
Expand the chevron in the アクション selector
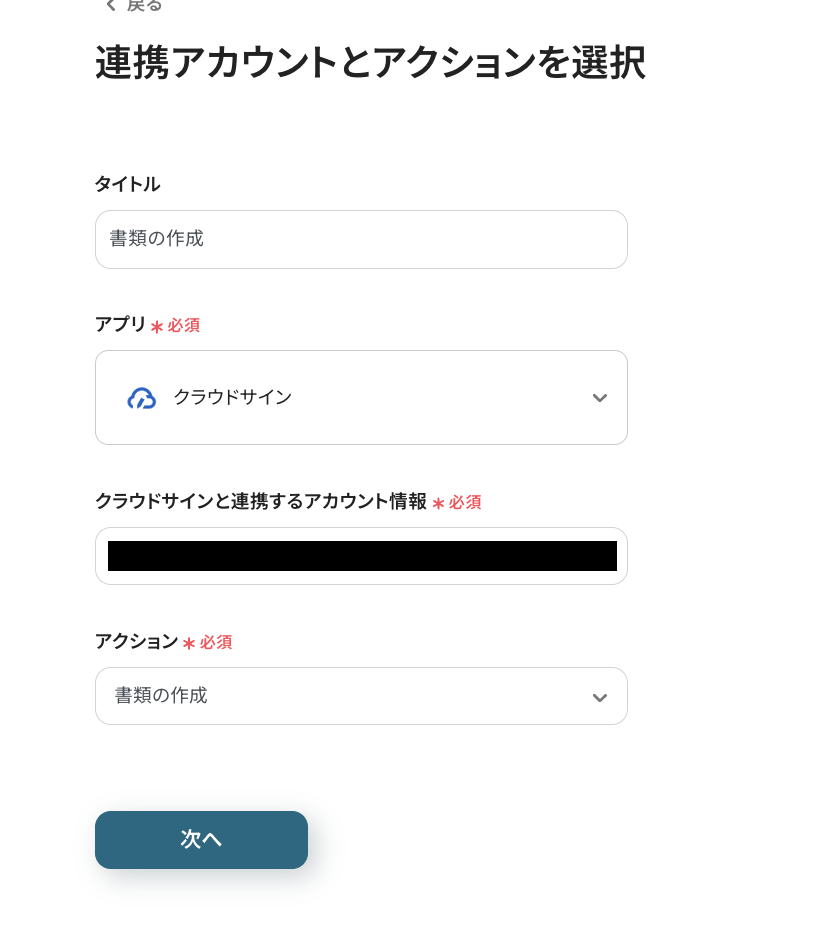point(600,697)
